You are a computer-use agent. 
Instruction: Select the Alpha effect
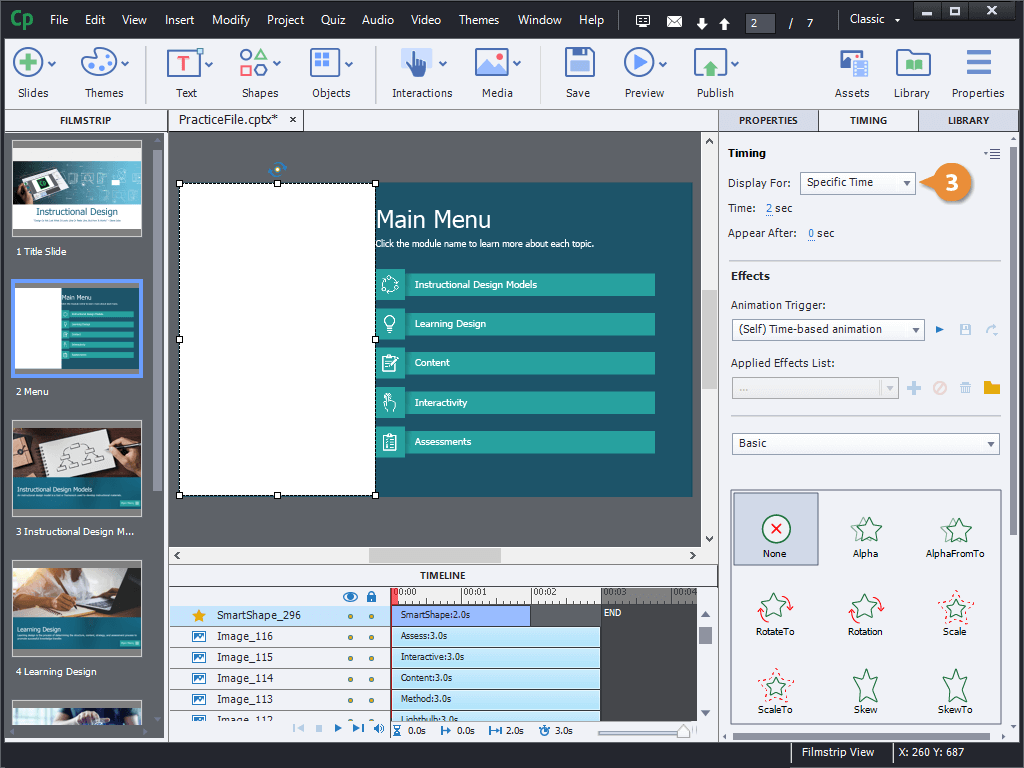tap(865, 537)
